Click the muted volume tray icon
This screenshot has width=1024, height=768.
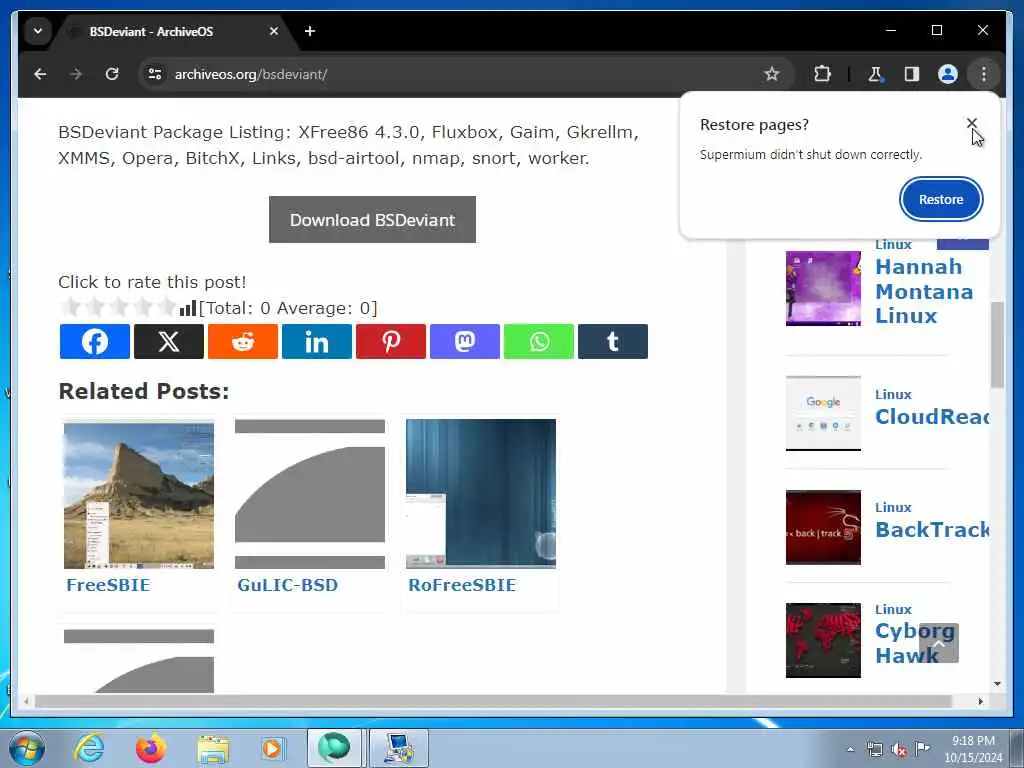899,750
